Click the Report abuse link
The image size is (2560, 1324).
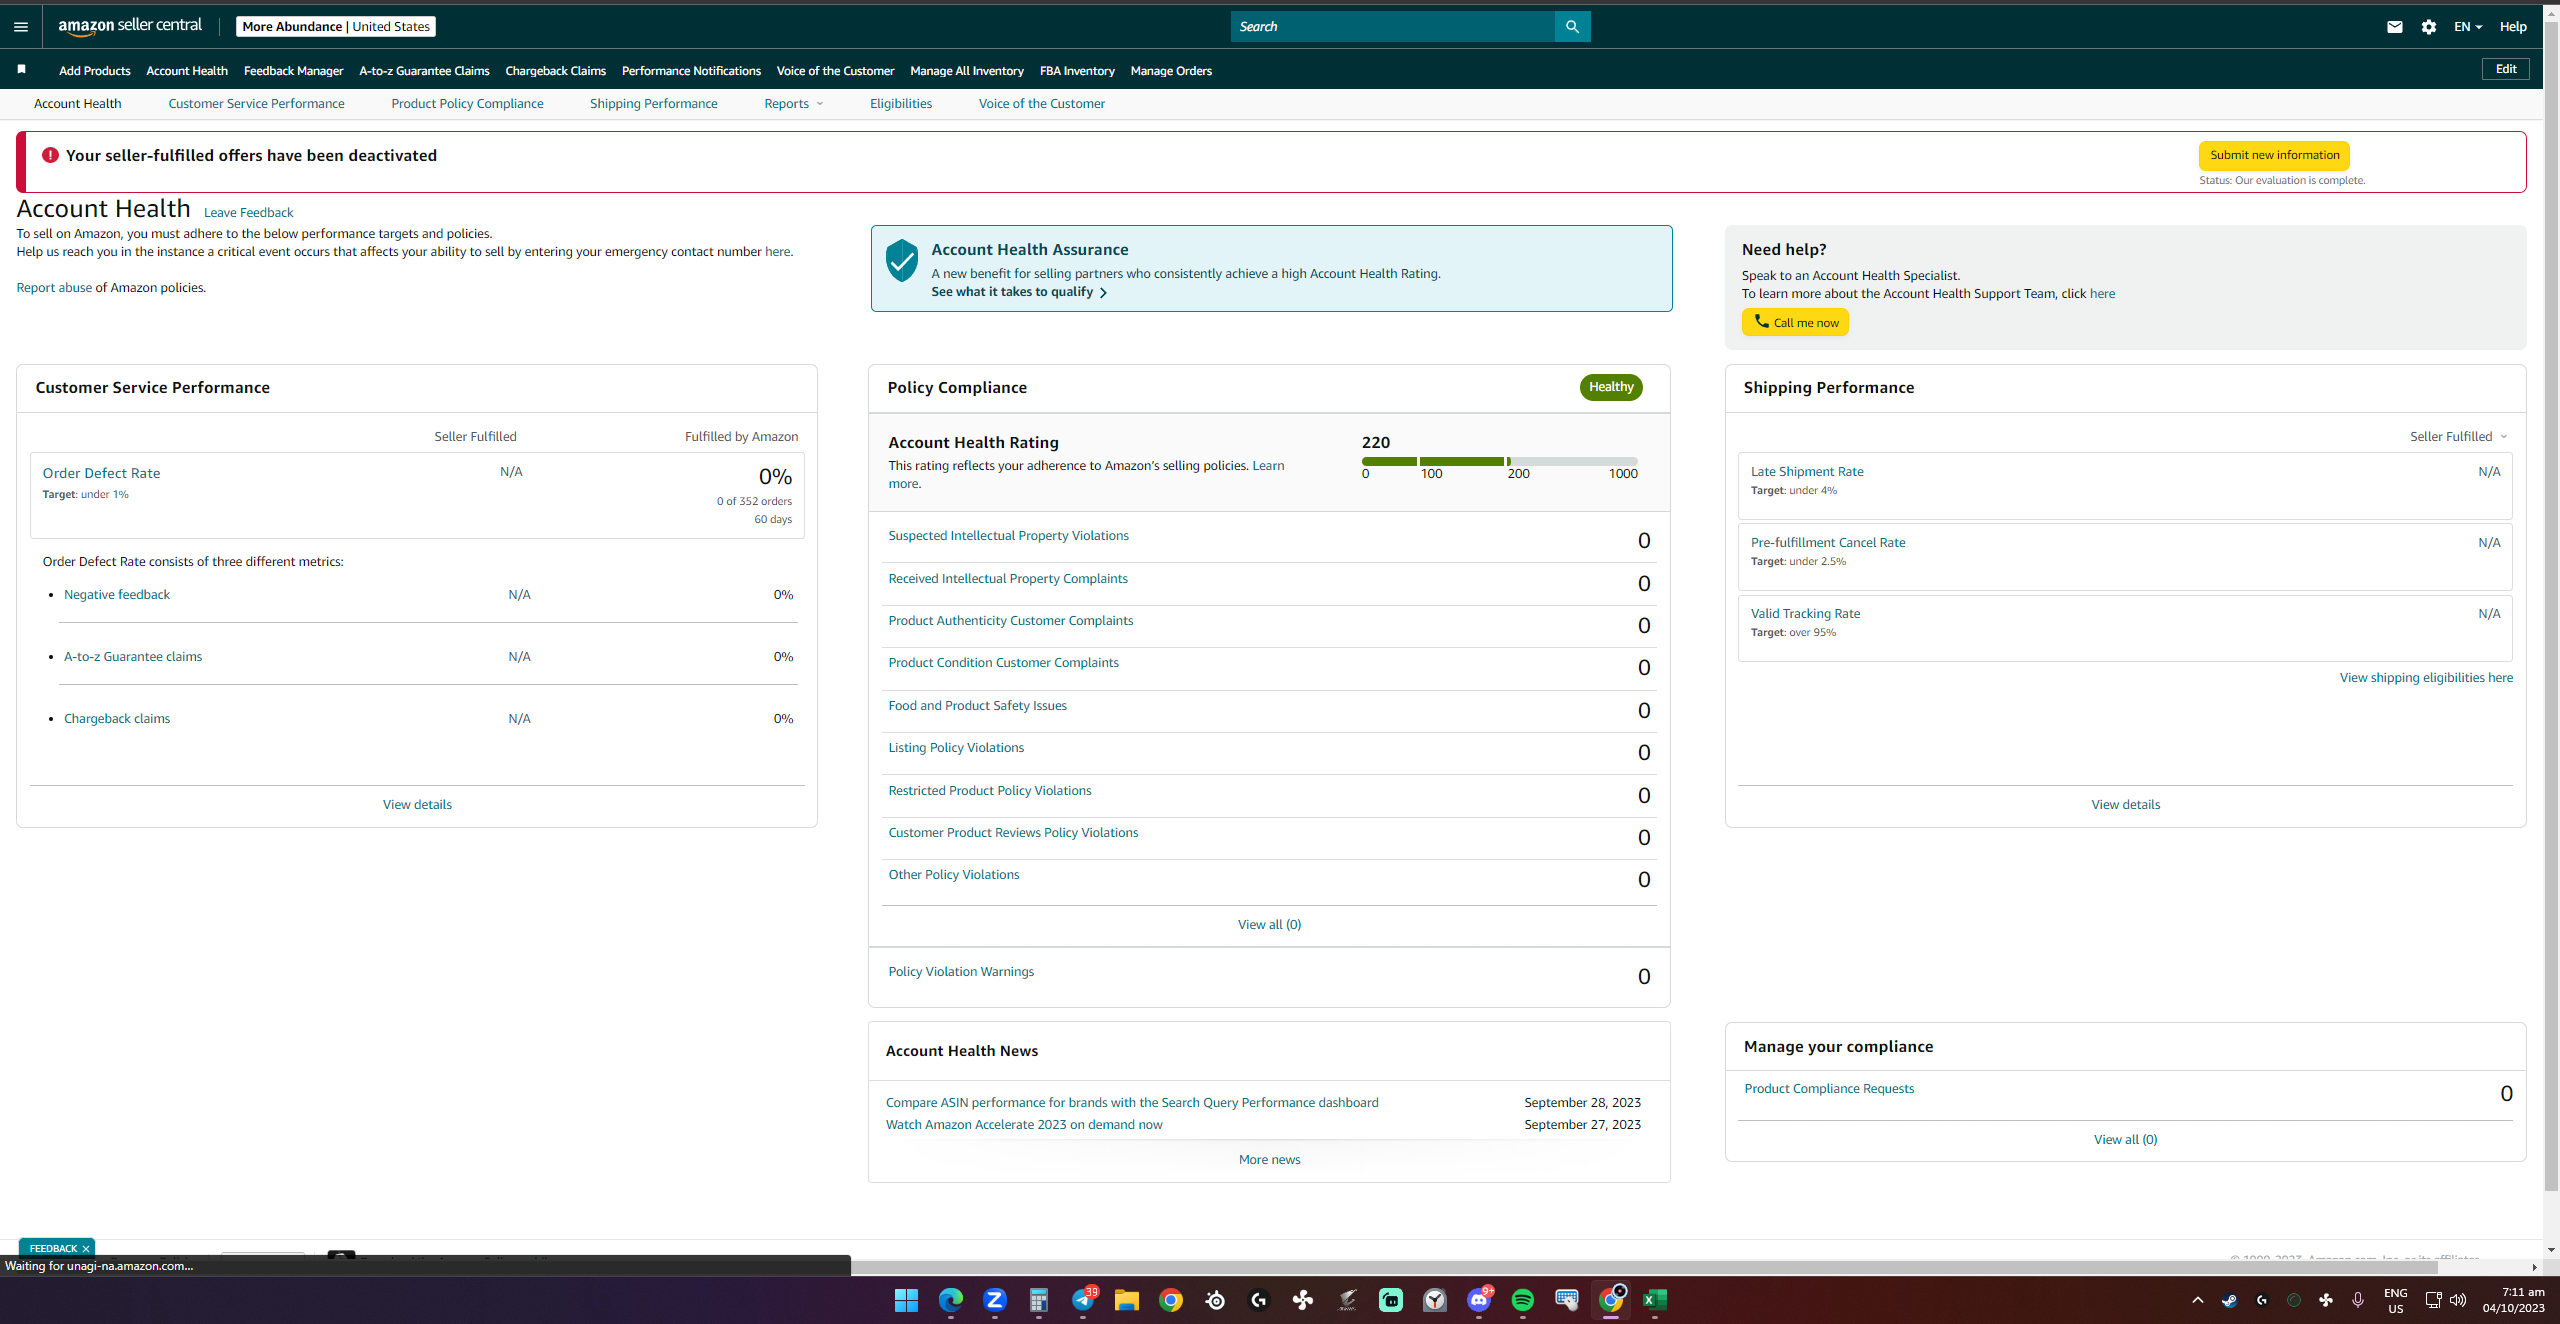pos(54,288)
